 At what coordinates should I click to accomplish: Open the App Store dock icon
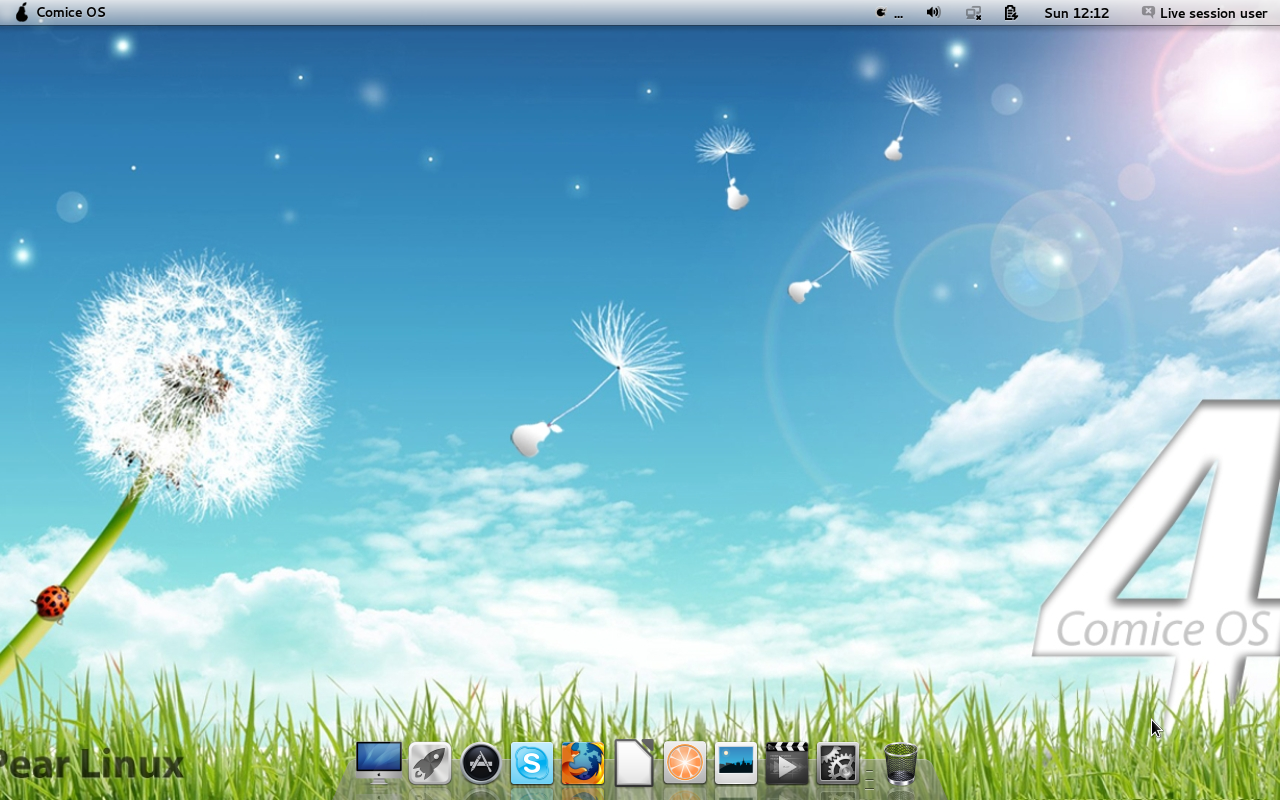[481, 764]
